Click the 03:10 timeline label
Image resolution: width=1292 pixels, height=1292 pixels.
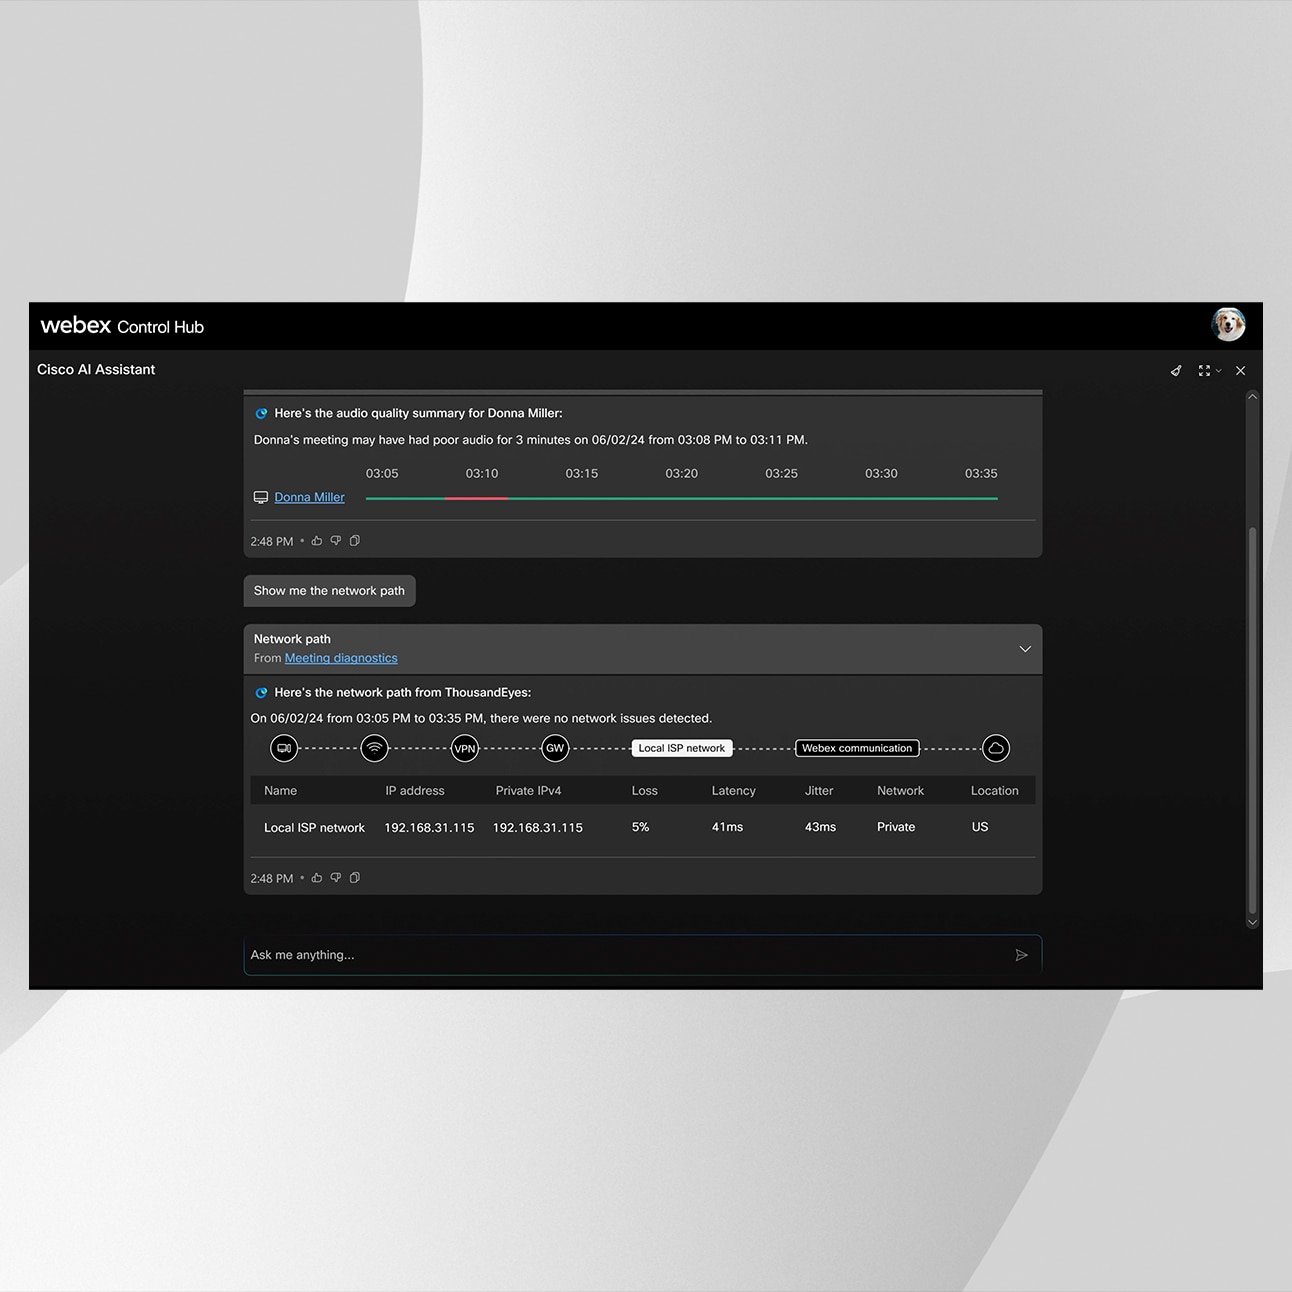482,473
